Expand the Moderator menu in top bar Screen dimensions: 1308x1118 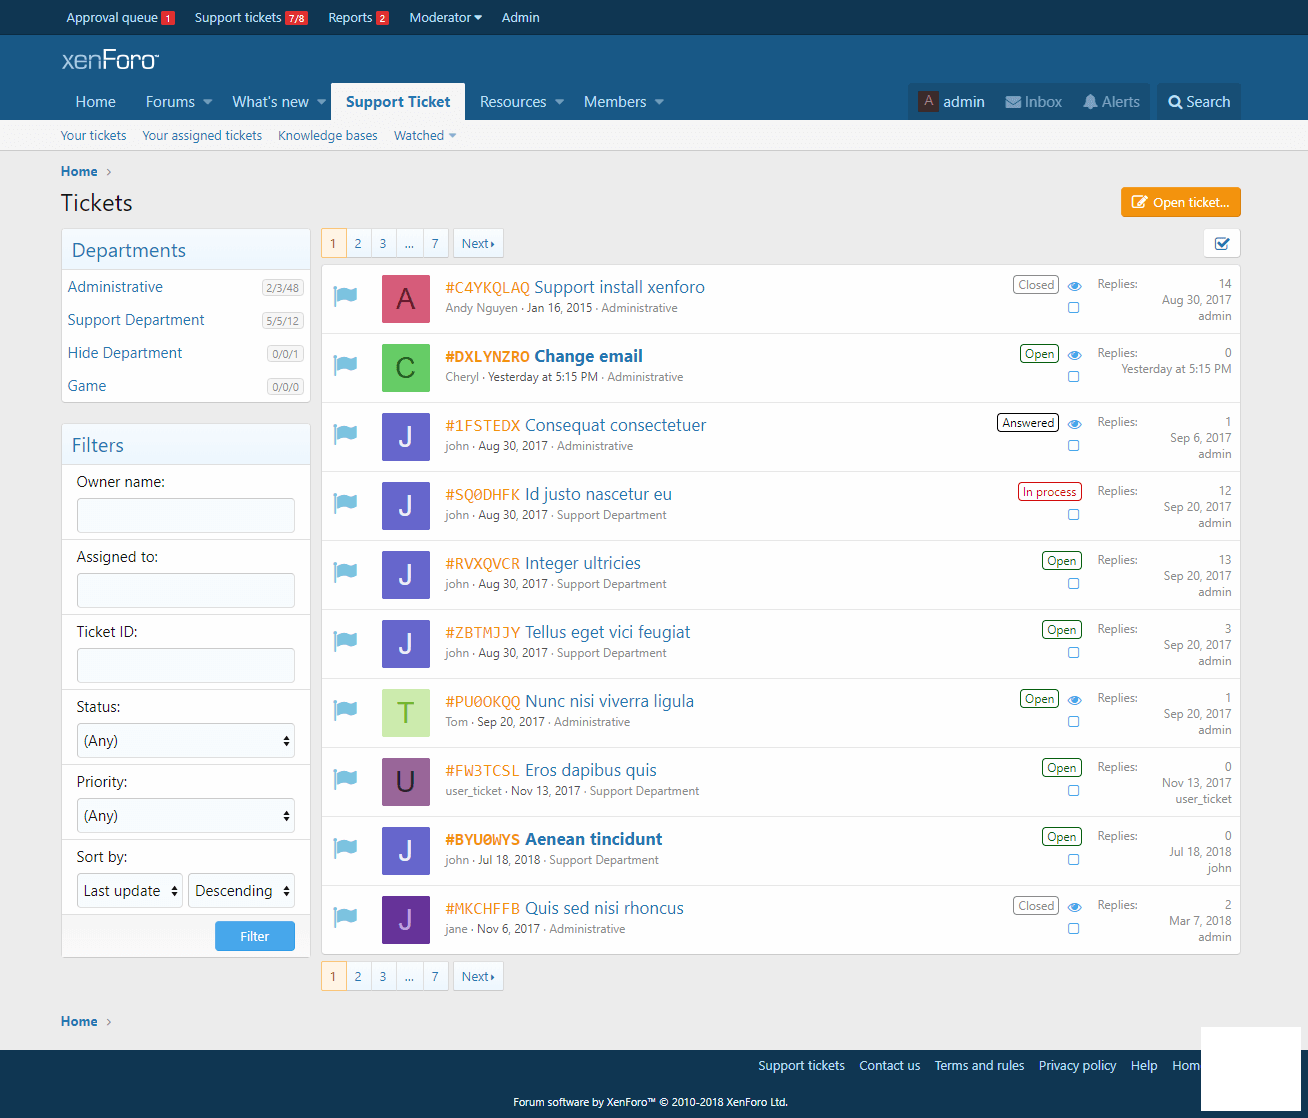[x=445, y=18]
